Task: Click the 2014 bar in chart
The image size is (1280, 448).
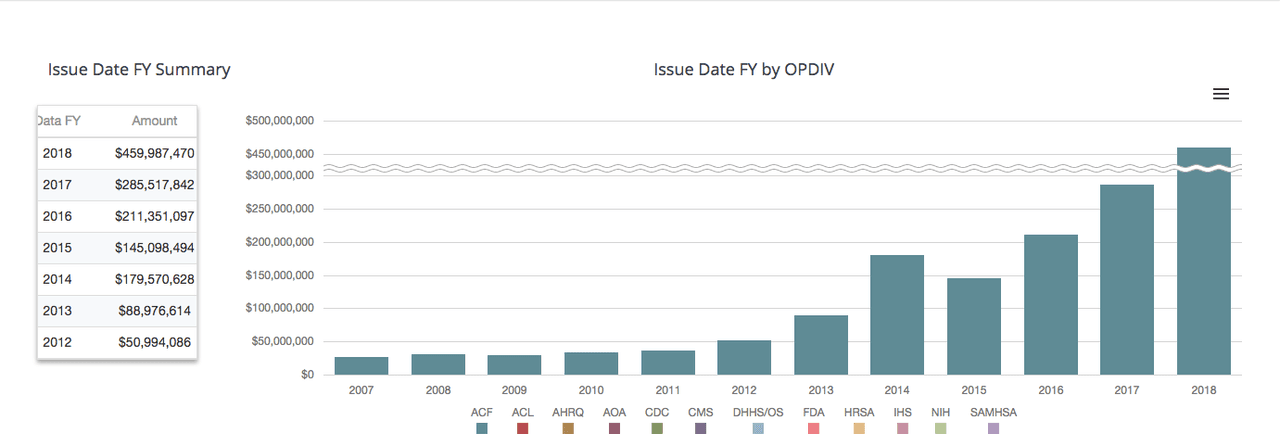Action: click(x=897, y=315)
